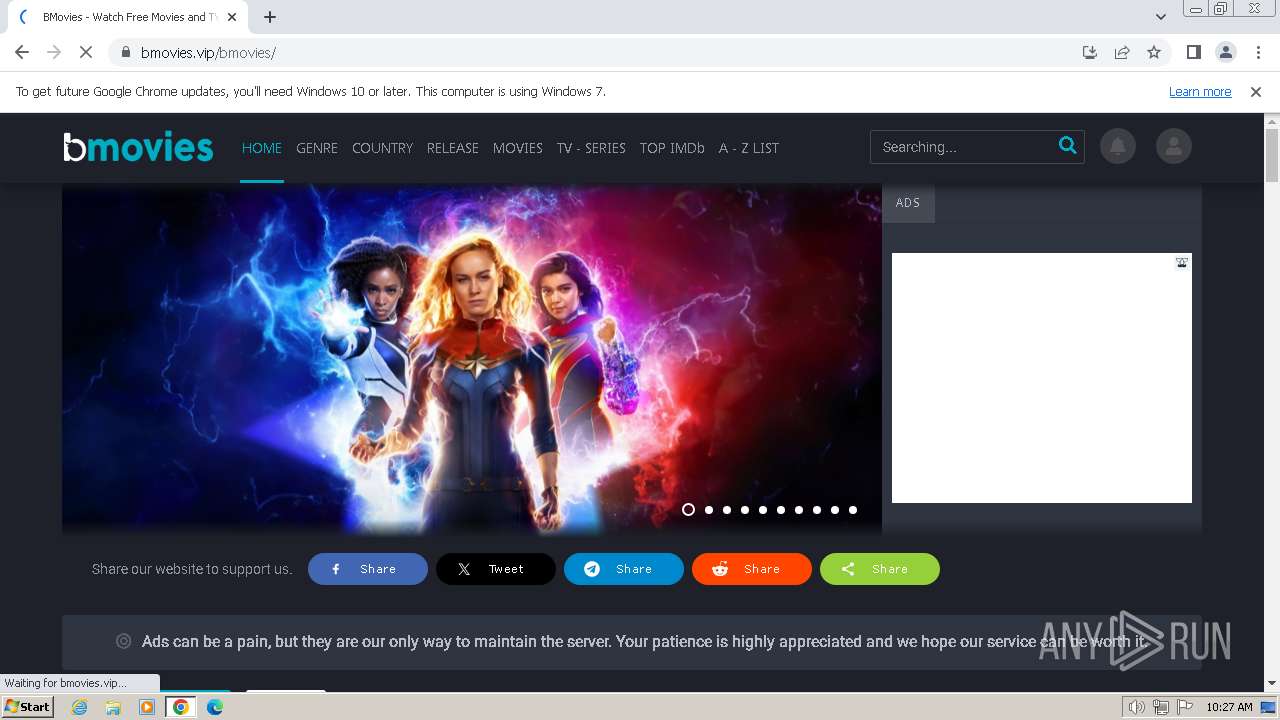Open the GENRE menu
The width and height of the screenshot is (1280, 720).
click(317, 147)
